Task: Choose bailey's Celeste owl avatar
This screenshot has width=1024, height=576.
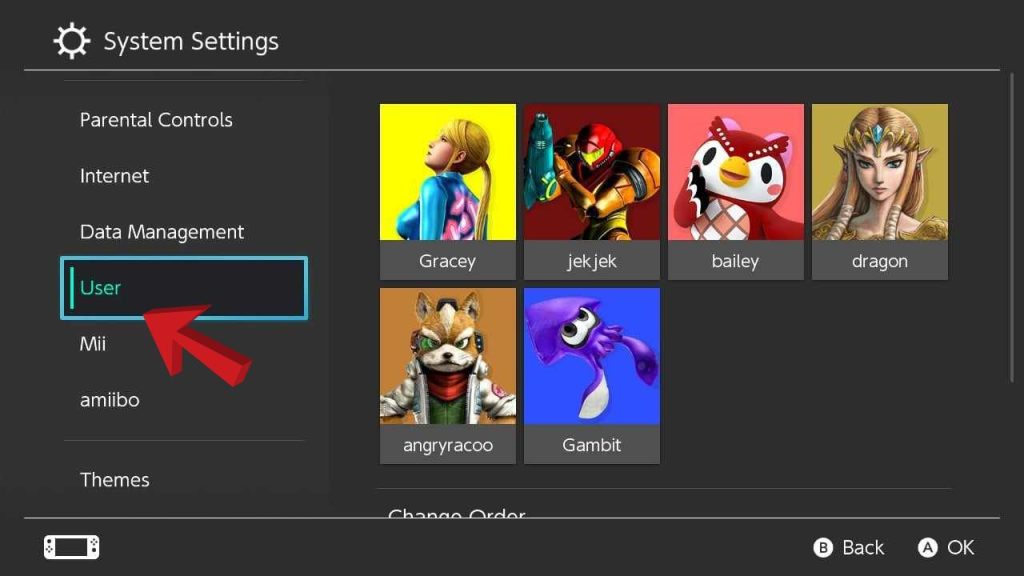Action: tap(735, 172)
